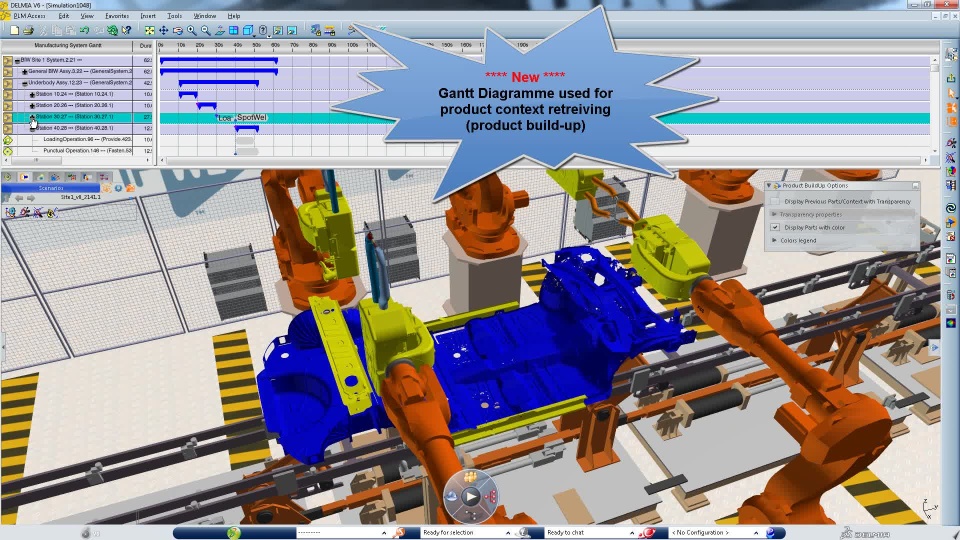
Task: Open the PLM Access menu
Action: (29, 16)
